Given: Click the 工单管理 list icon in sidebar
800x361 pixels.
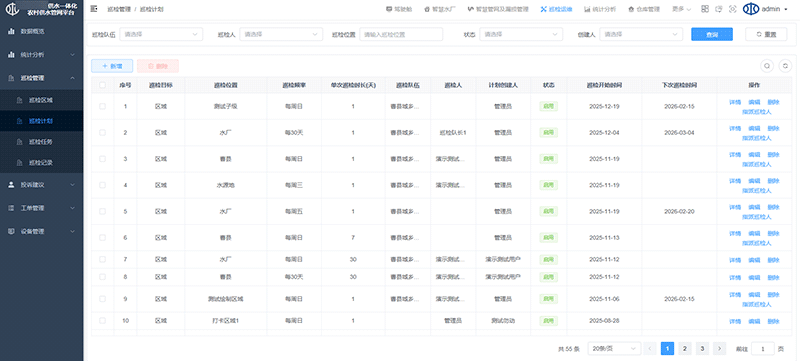Looking at the screenshot, I should click(11, 208).
